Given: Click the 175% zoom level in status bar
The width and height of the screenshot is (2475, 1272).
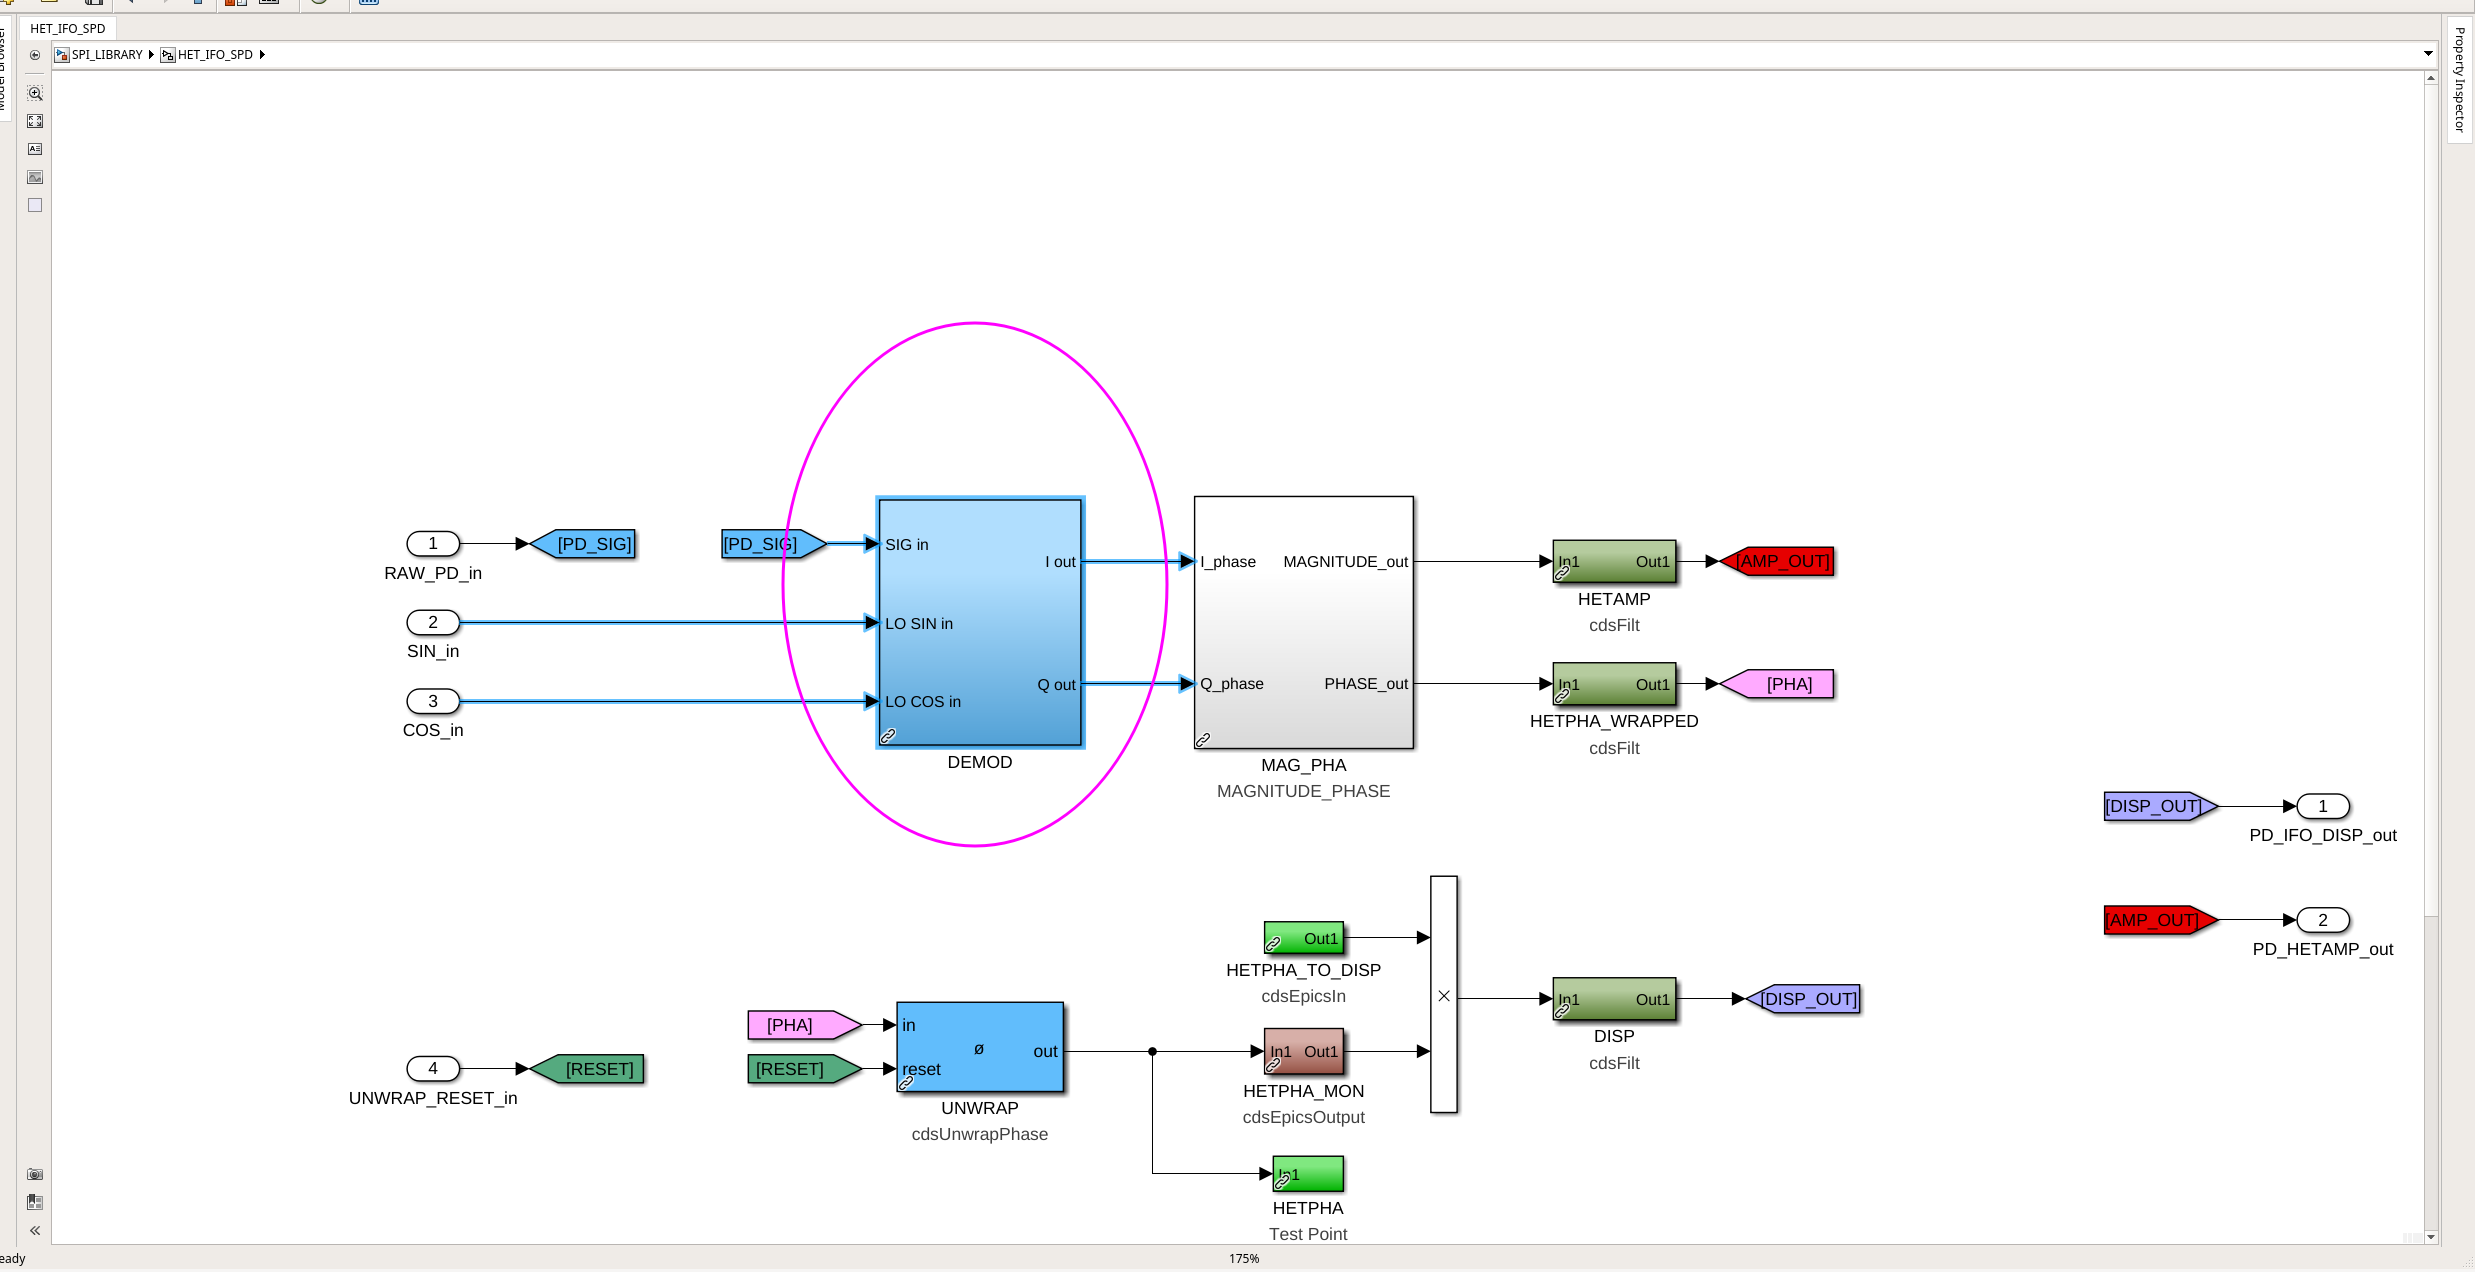Looking at the screenshot, I should click(1244, 1259).
